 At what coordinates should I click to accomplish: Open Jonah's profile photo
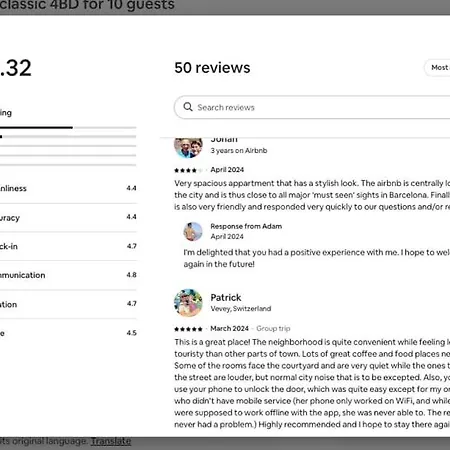[x=188, y=148]
